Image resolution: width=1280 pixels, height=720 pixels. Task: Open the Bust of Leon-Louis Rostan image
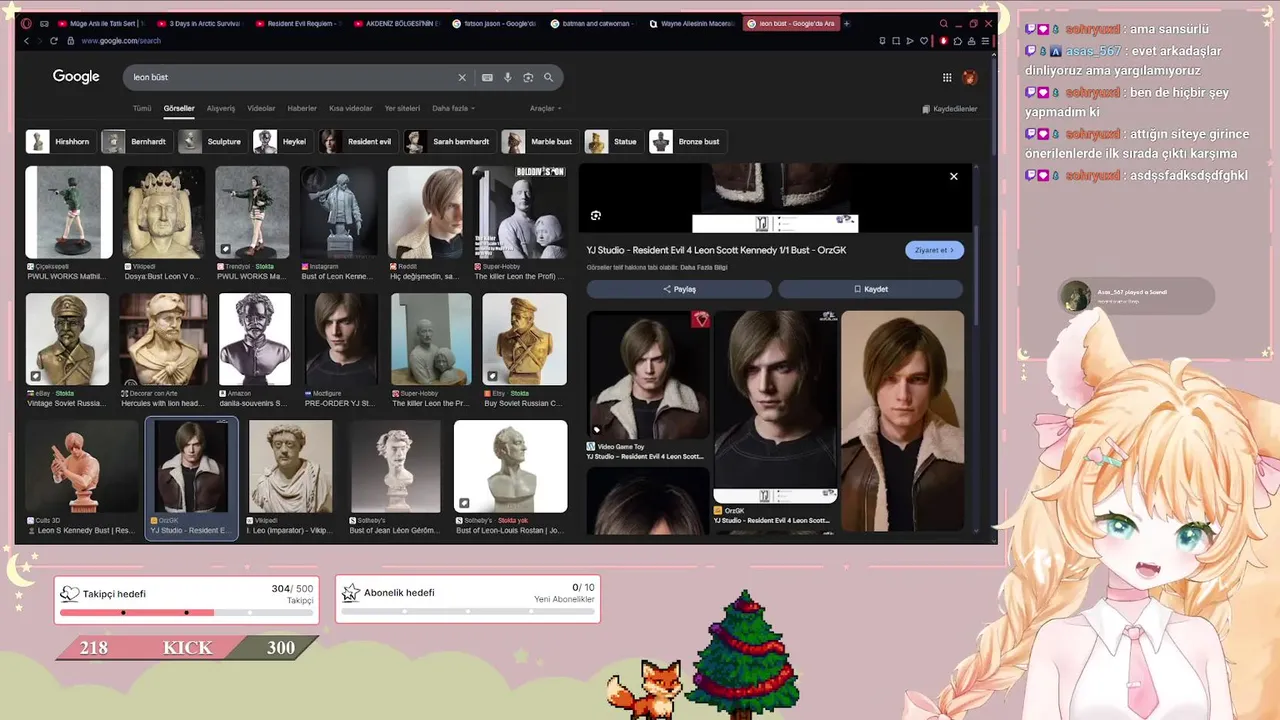click(x=510, y=466)
